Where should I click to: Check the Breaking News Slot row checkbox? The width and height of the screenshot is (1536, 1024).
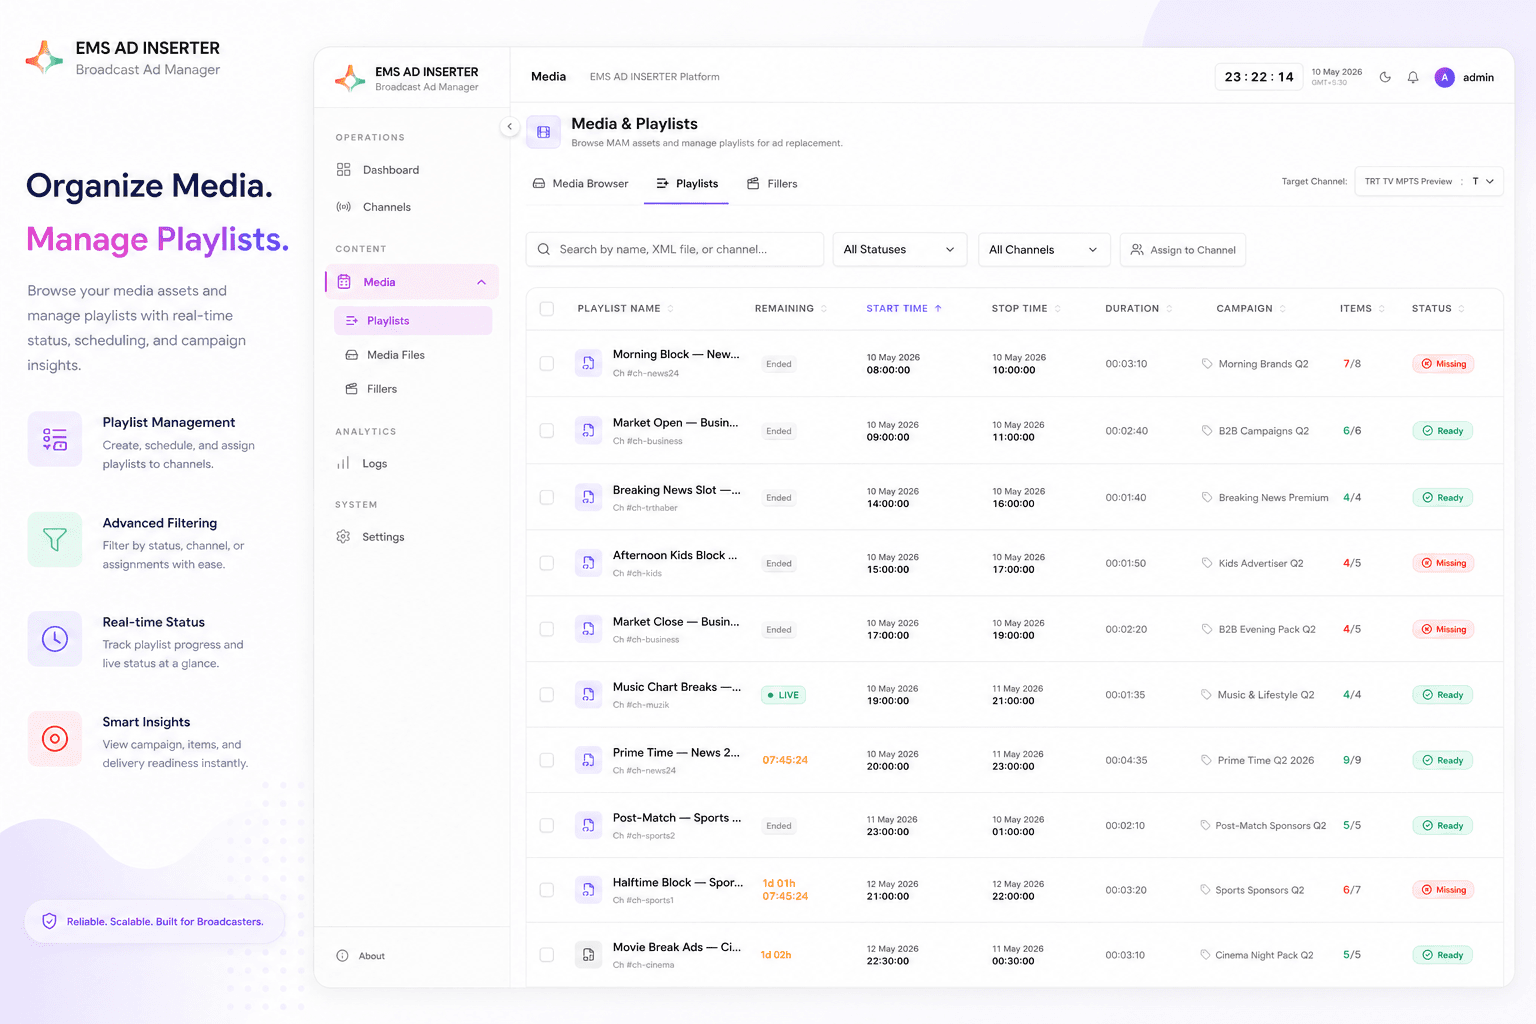(x=547, y=497)
